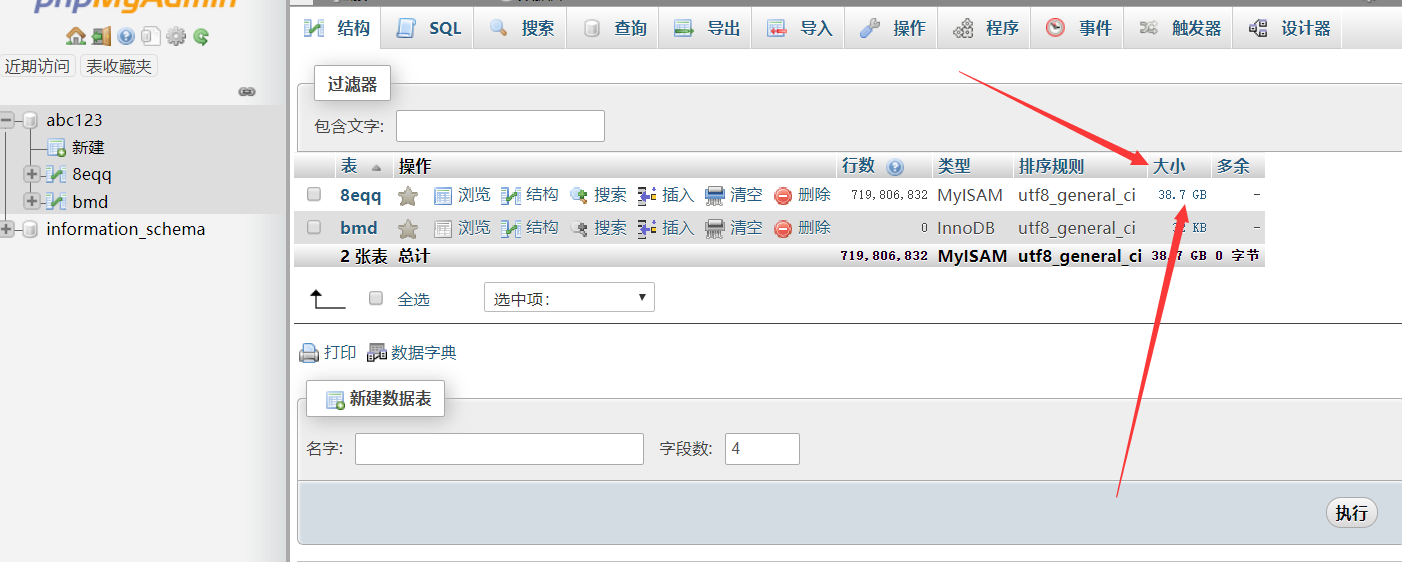Open the 导入 tab
1402x562 pixels.
799,28
